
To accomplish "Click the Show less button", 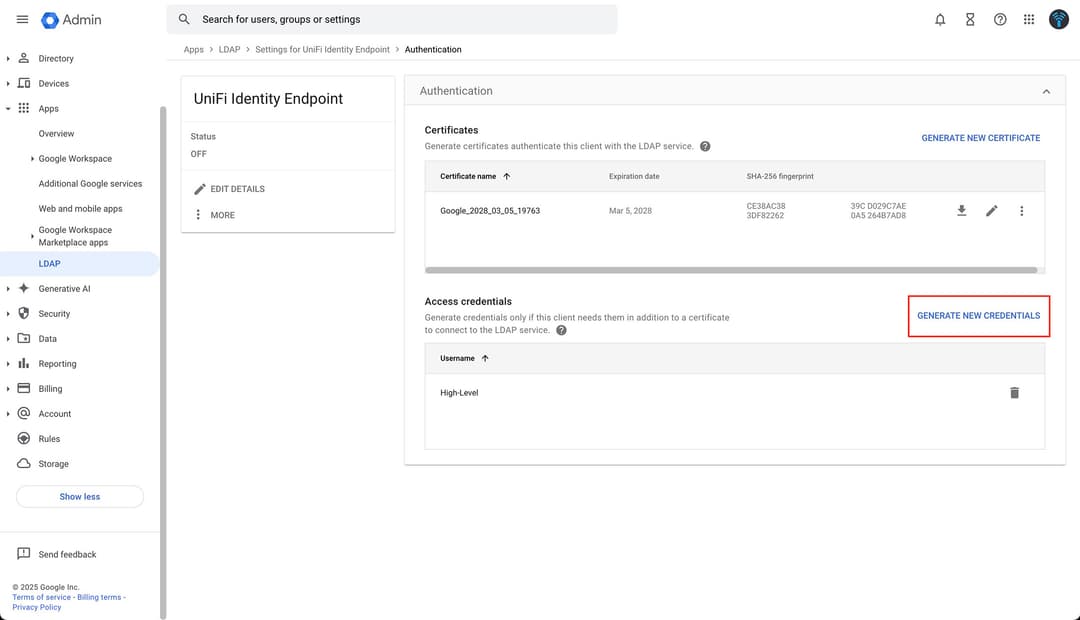I will [x=80, y=497].
